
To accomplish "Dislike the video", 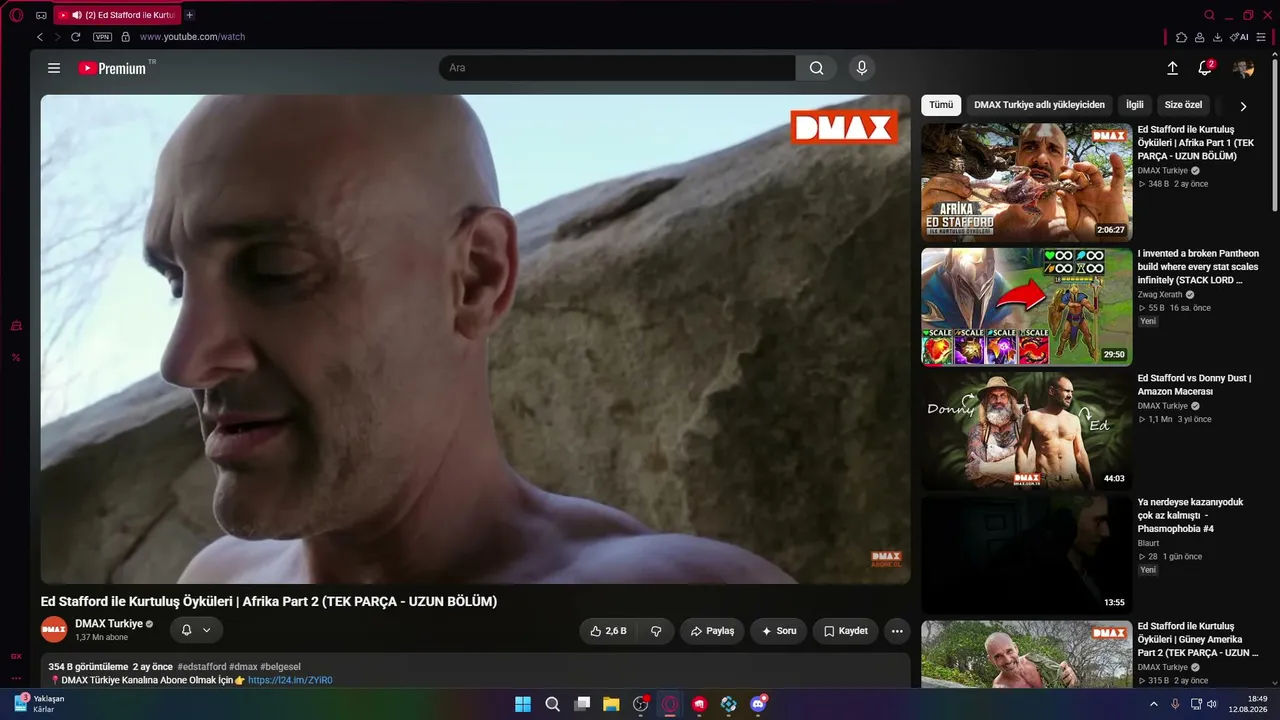I will tap(656, 631).
